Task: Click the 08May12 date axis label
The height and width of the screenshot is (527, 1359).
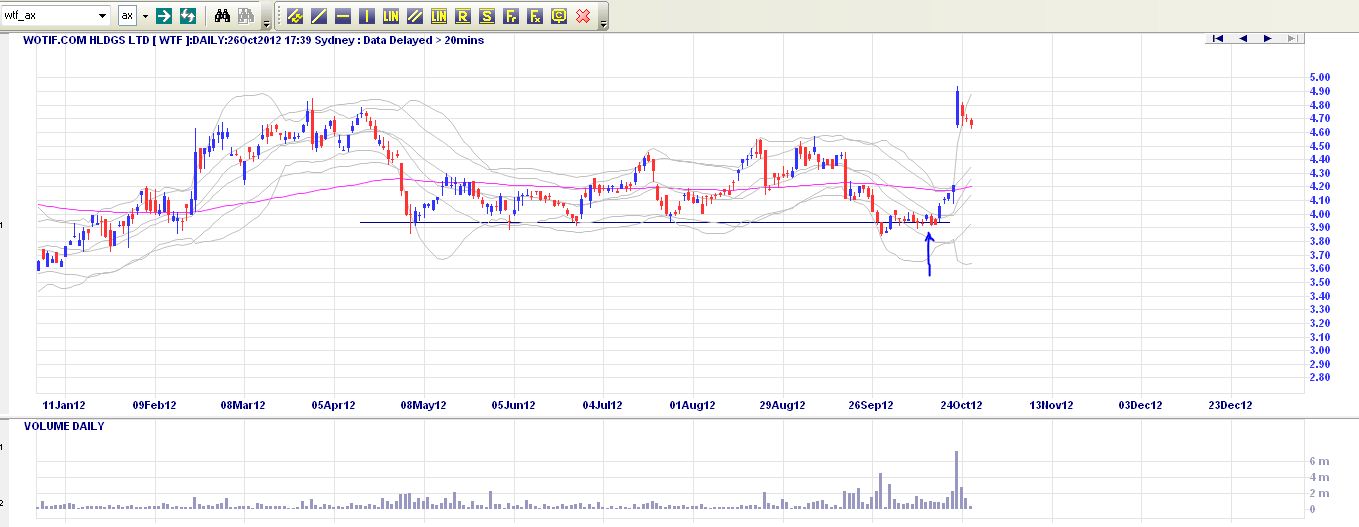Action: coord(425,405)
